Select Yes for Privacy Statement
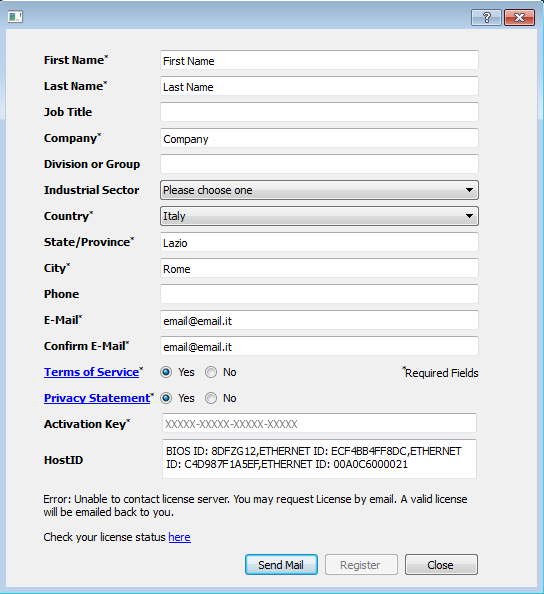 [x=166, y=398]
